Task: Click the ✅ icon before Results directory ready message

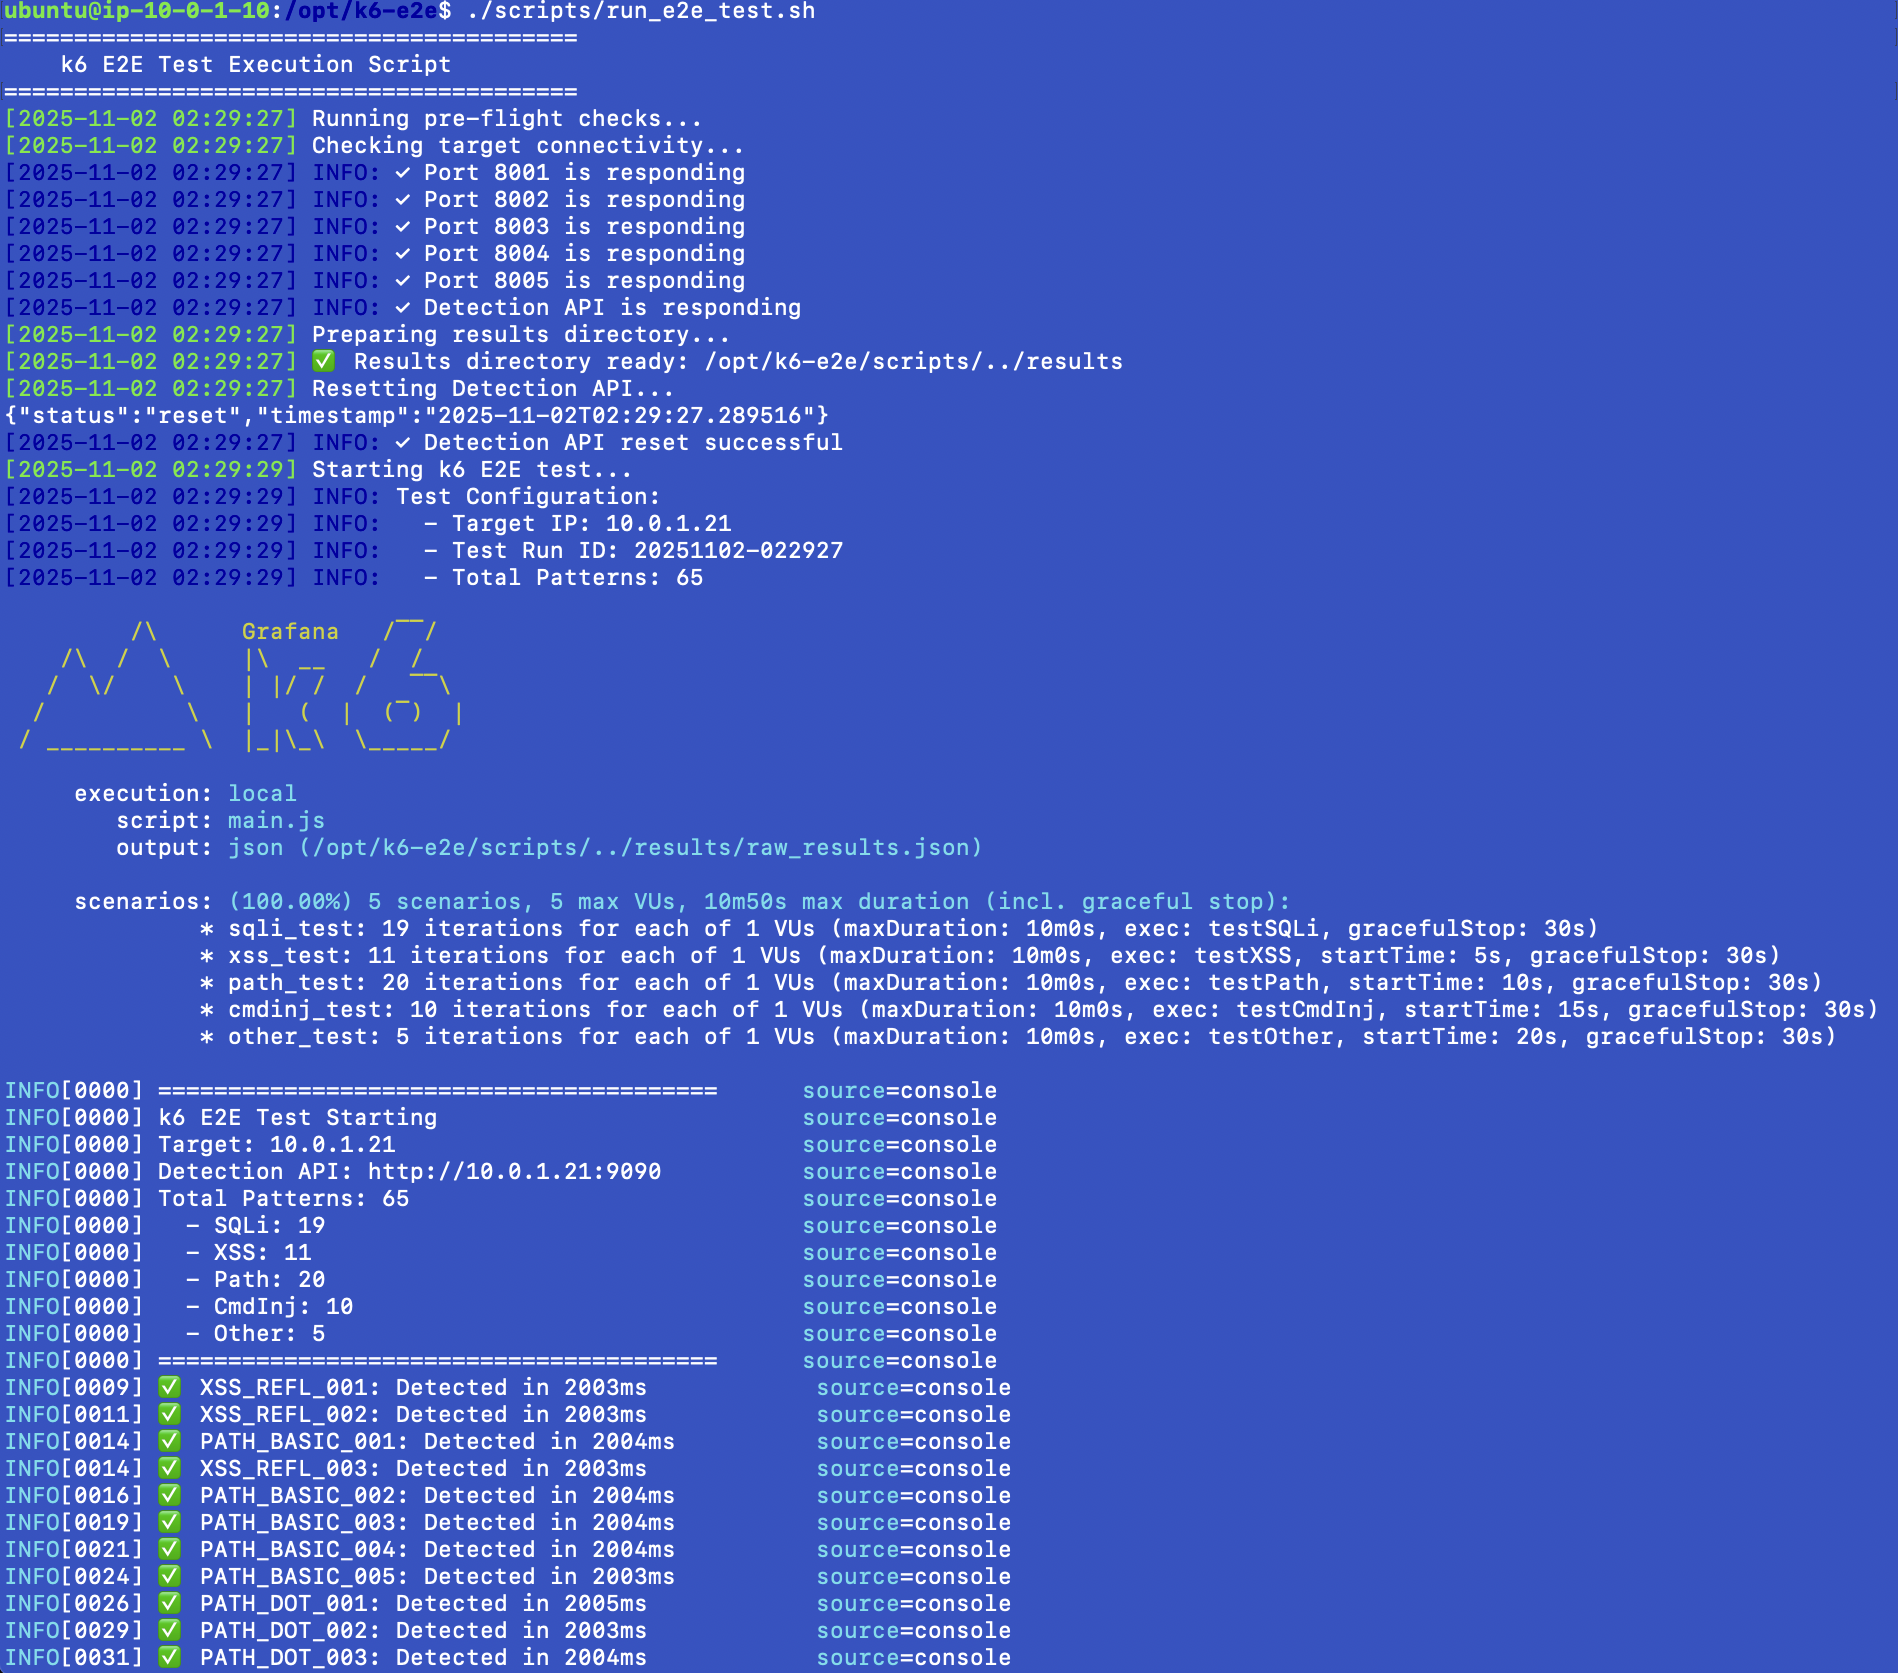Action: tap(321, 361)
